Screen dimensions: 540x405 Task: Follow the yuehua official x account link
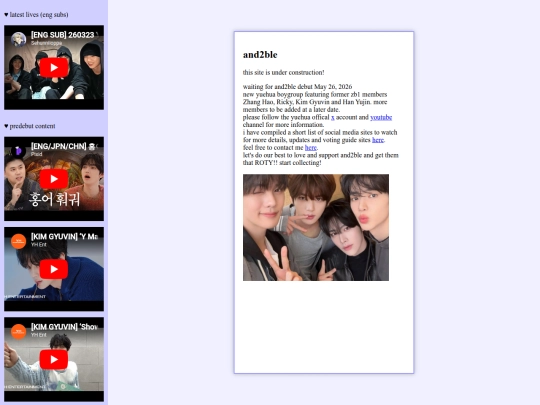click(333, 117)
